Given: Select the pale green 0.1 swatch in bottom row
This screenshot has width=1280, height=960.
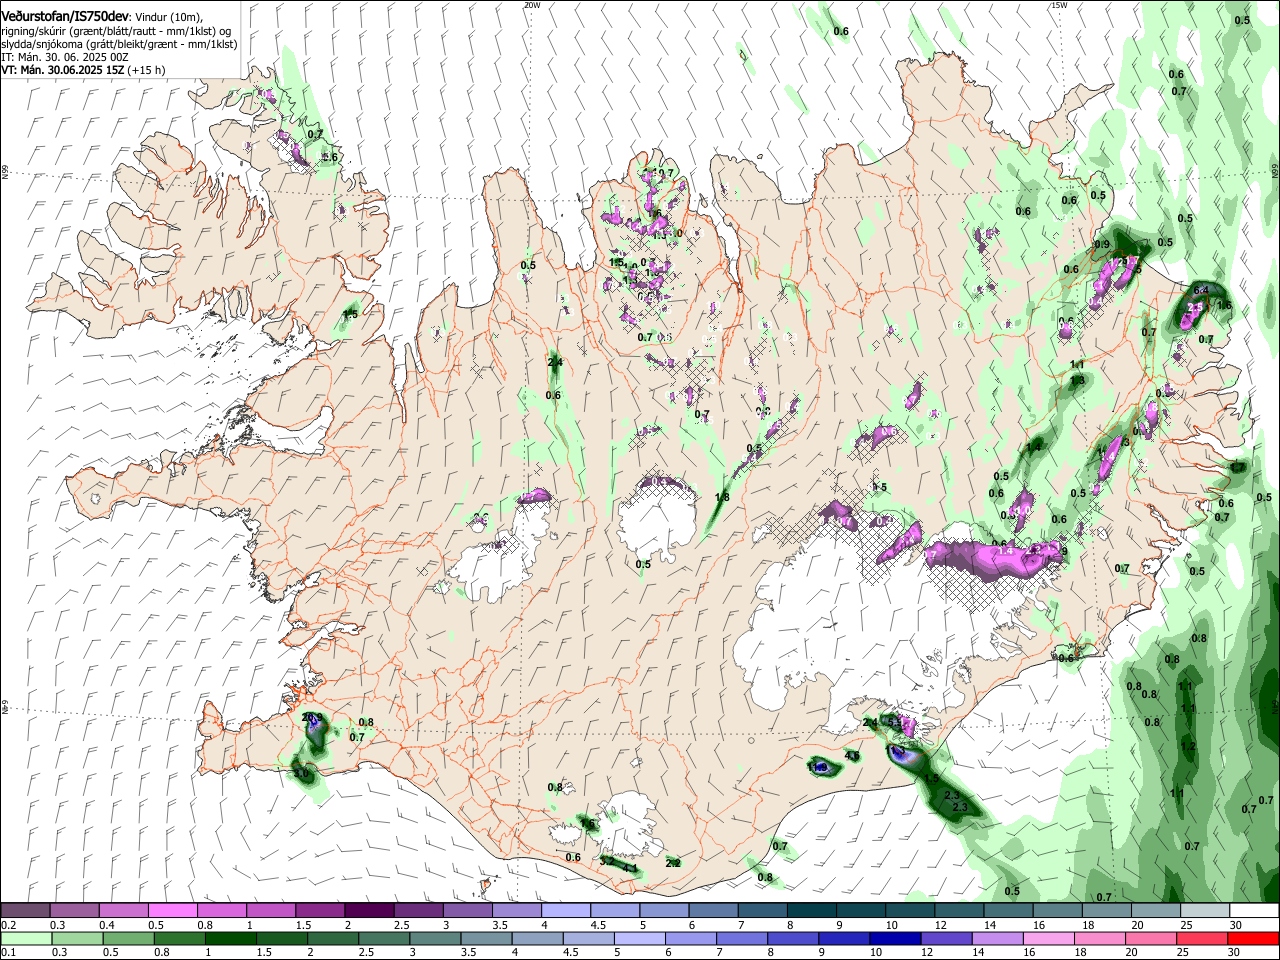Looking at the screenshot, I should [x=25, y=938].
